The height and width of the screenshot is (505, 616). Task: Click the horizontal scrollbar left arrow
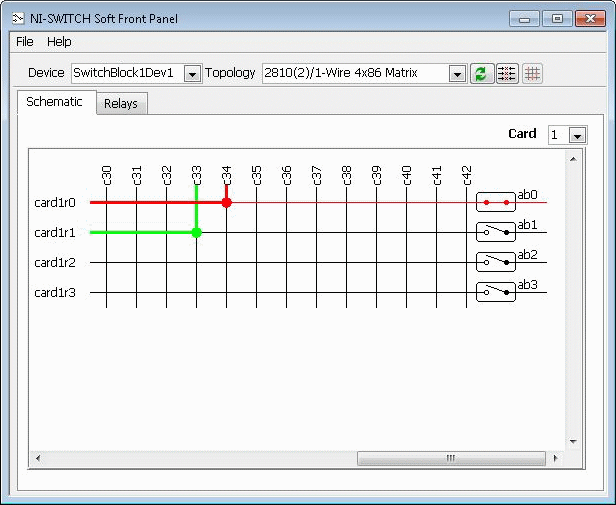38,459
